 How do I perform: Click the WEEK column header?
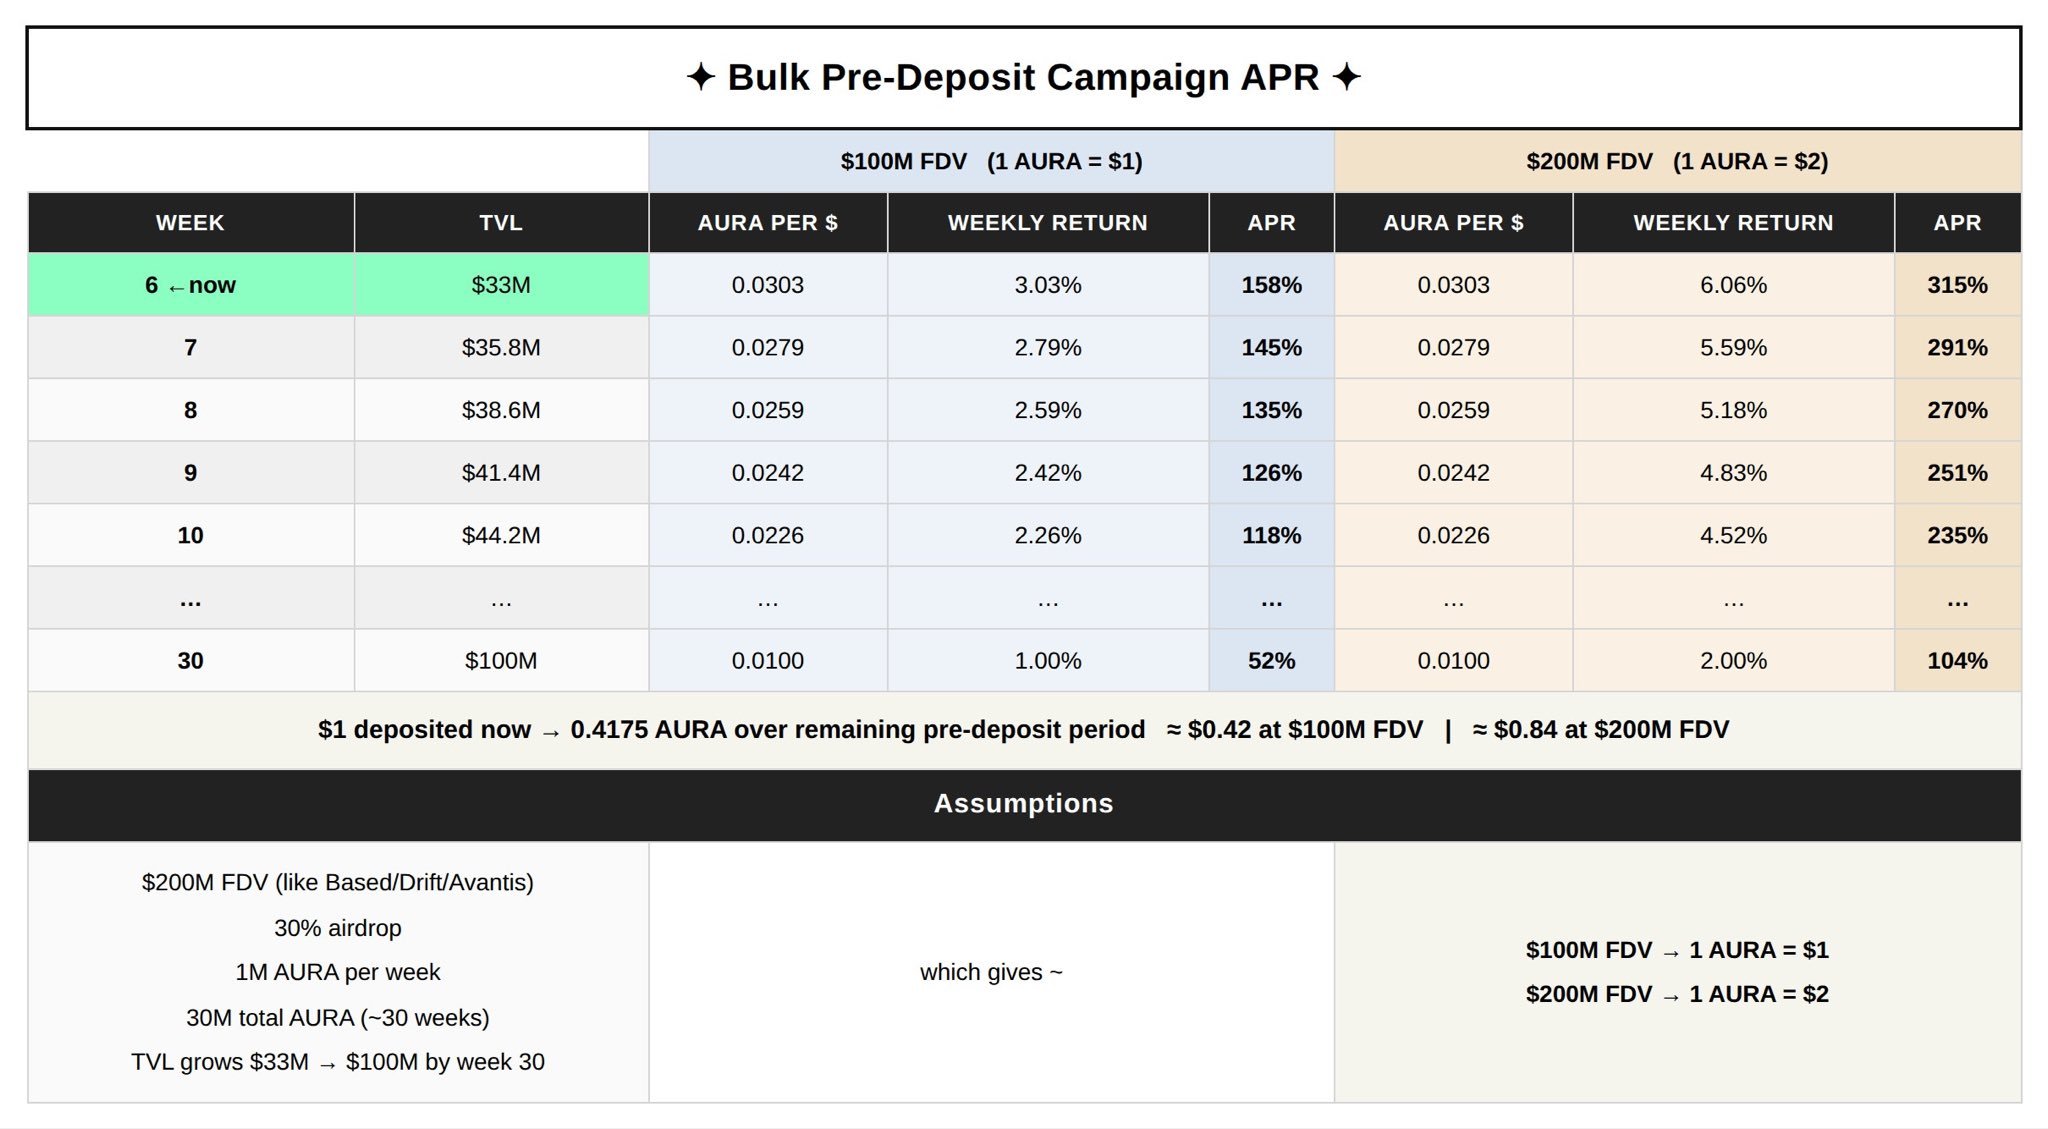[x=191, y=223]
